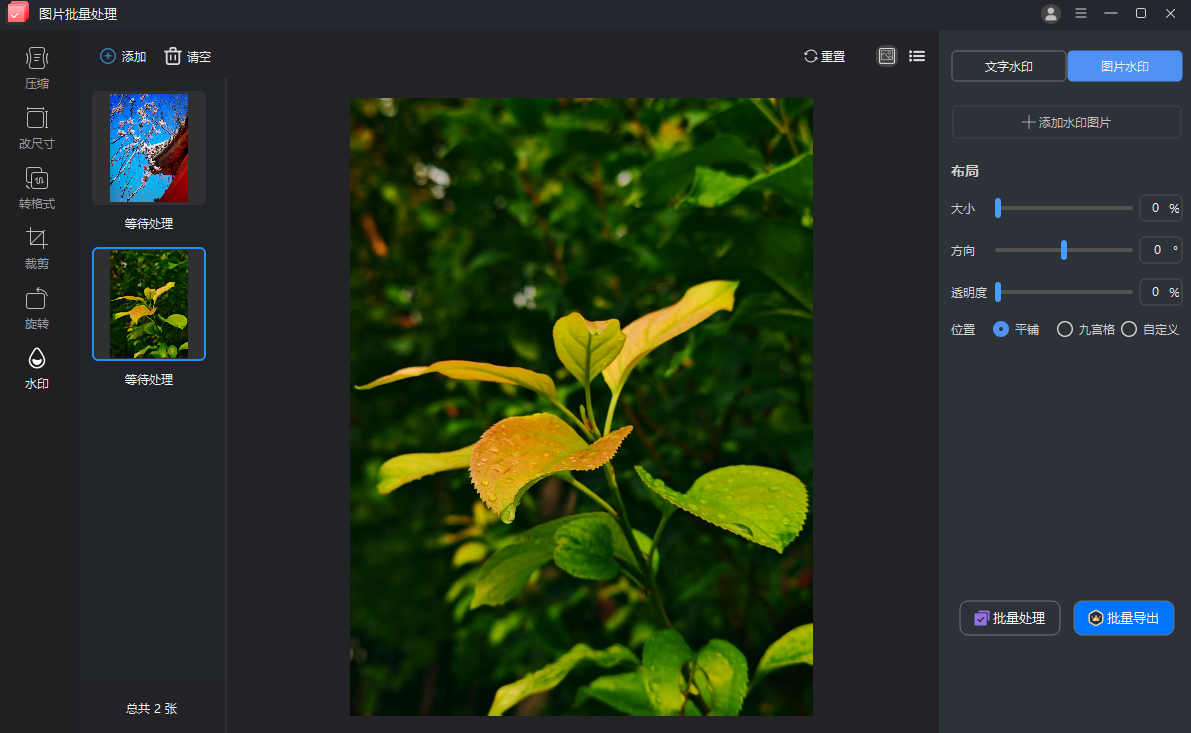Click the 批量导出 batch export button

1123,618
